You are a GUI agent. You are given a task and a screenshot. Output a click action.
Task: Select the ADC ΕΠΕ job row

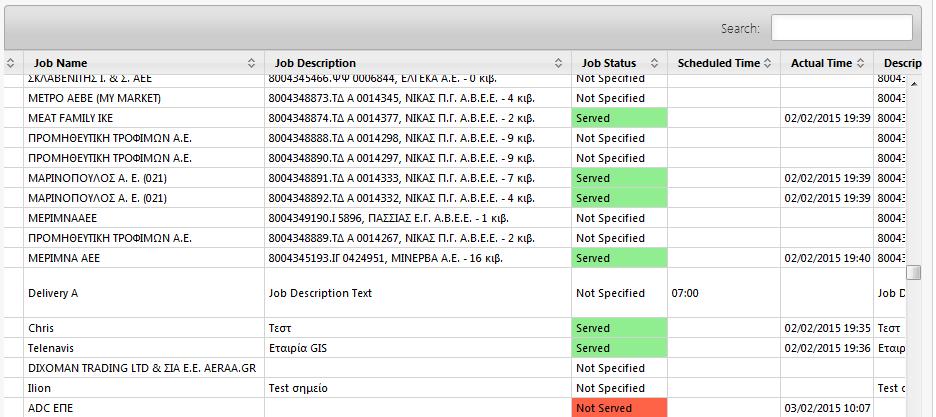pyautogui.click(x=455, y=408)
